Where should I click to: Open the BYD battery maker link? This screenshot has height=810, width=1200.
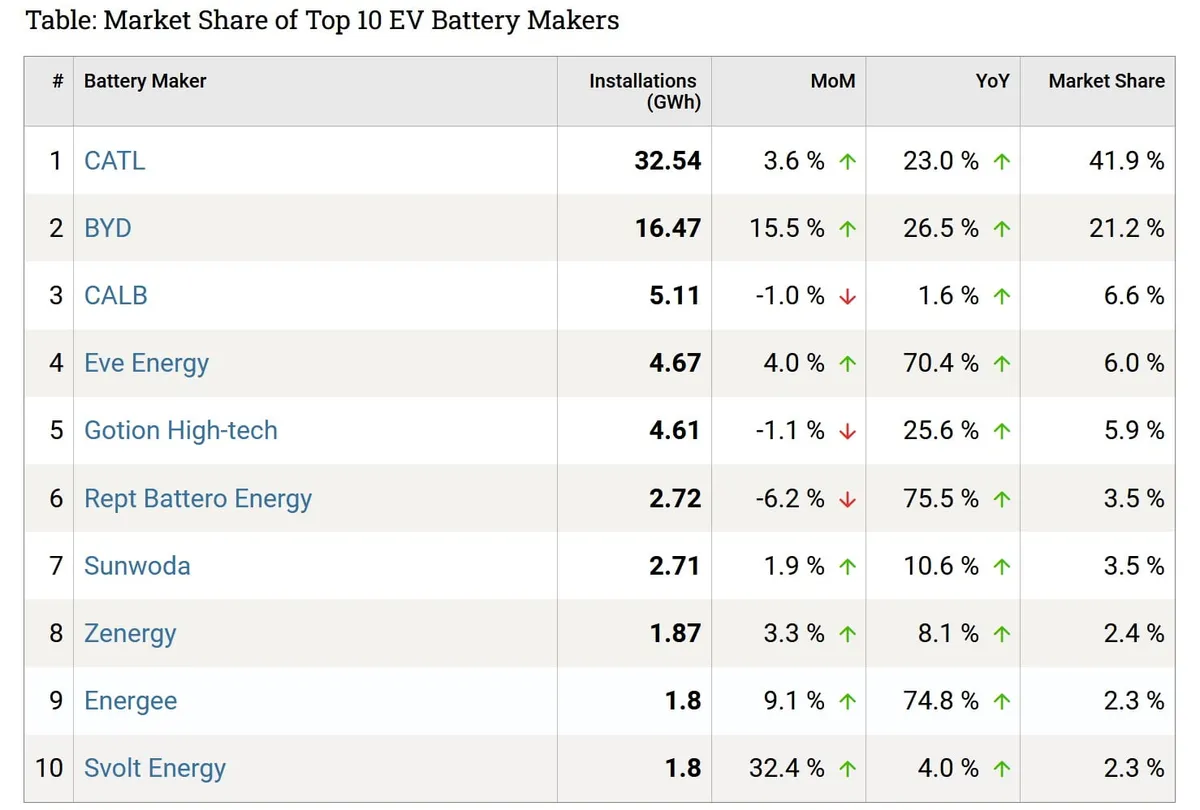tap(108, 228)
